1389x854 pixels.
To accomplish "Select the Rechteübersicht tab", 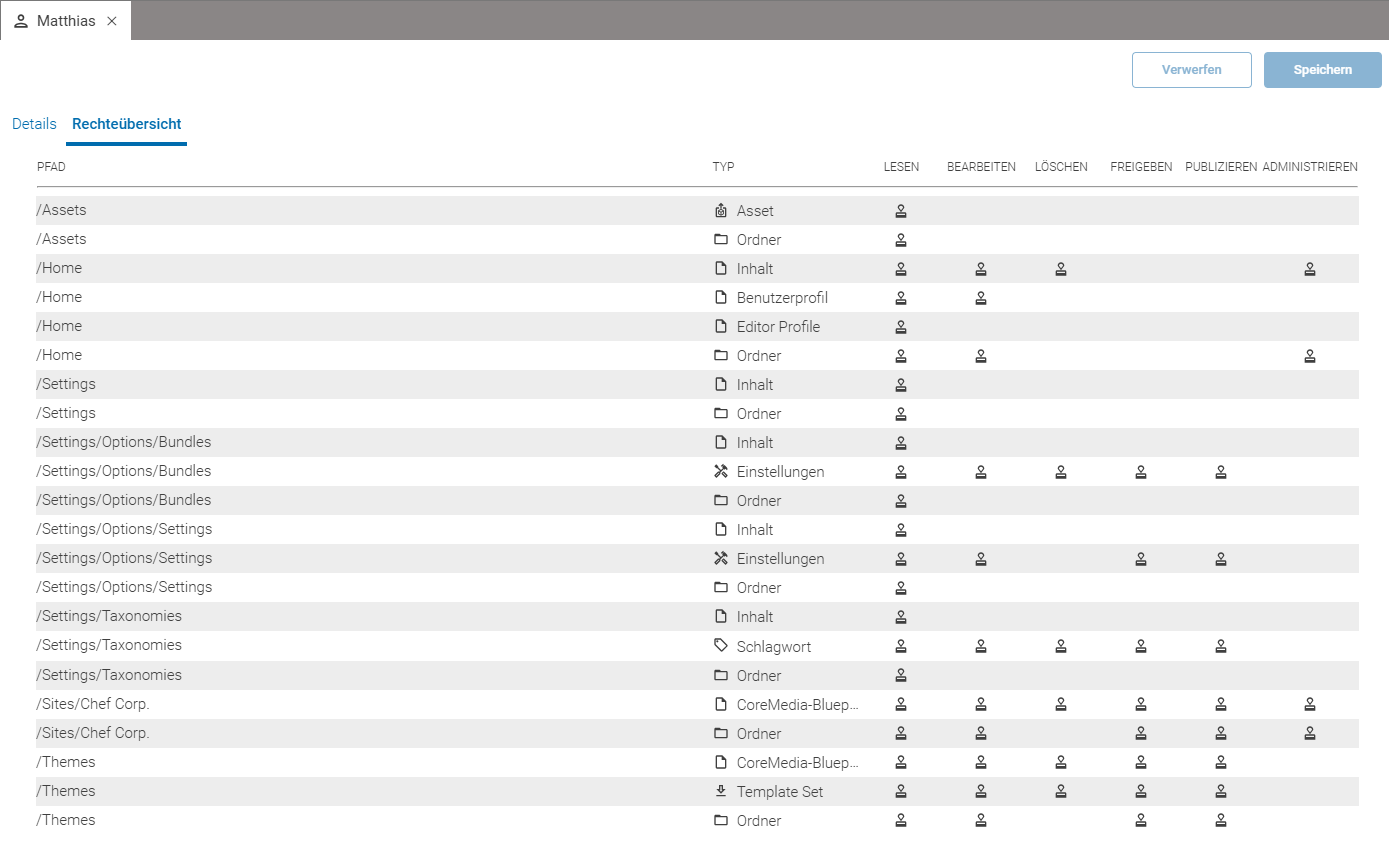I will 127,124.
